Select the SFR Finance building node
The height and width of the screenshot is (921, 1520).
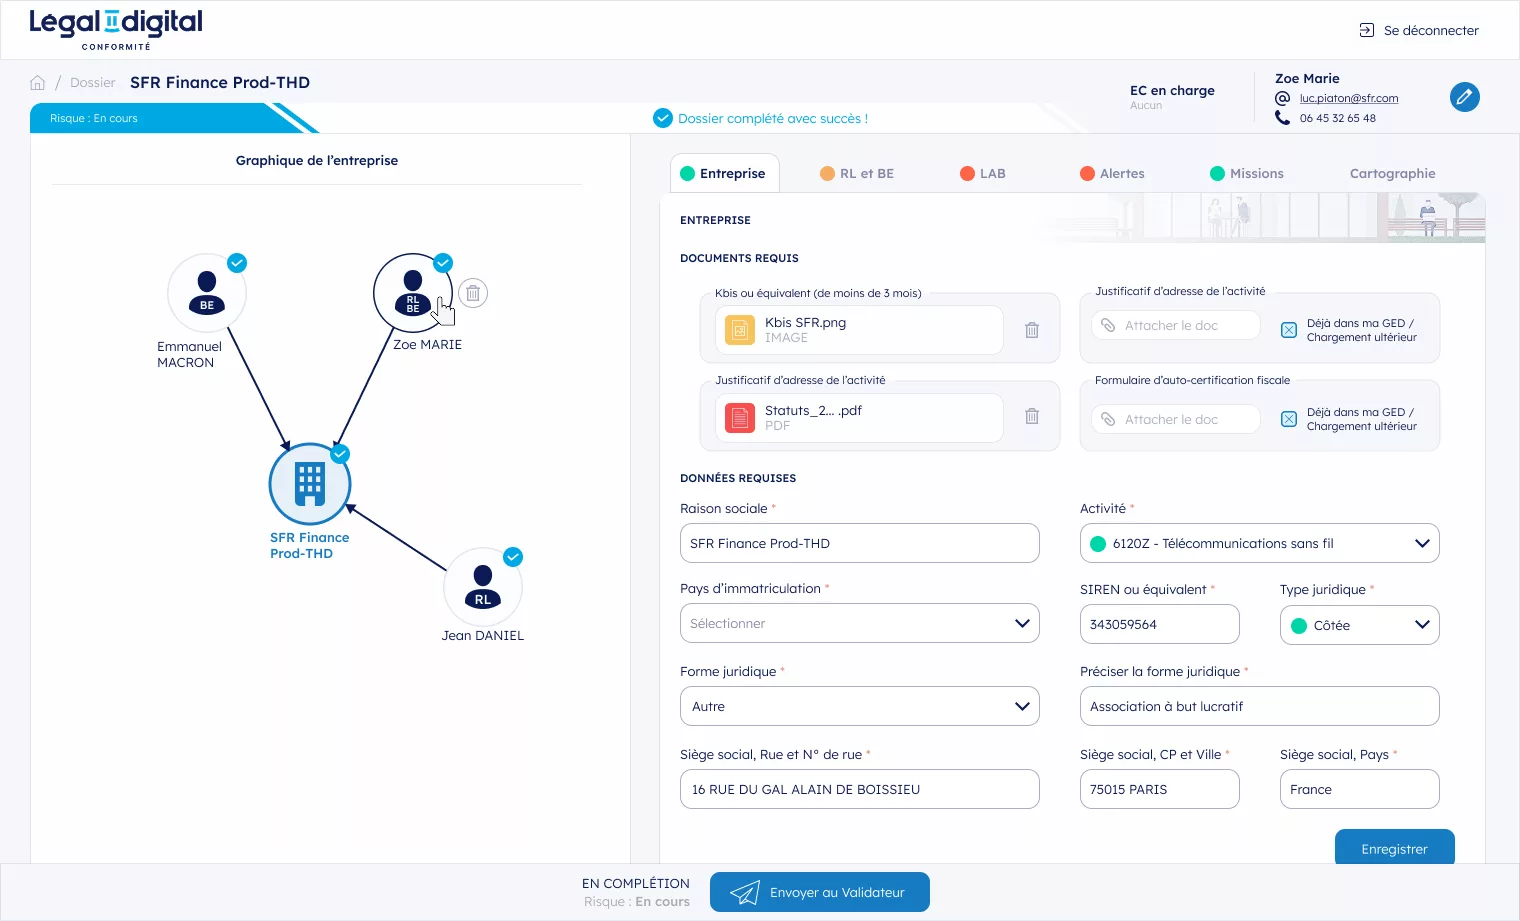pos(310,484)
